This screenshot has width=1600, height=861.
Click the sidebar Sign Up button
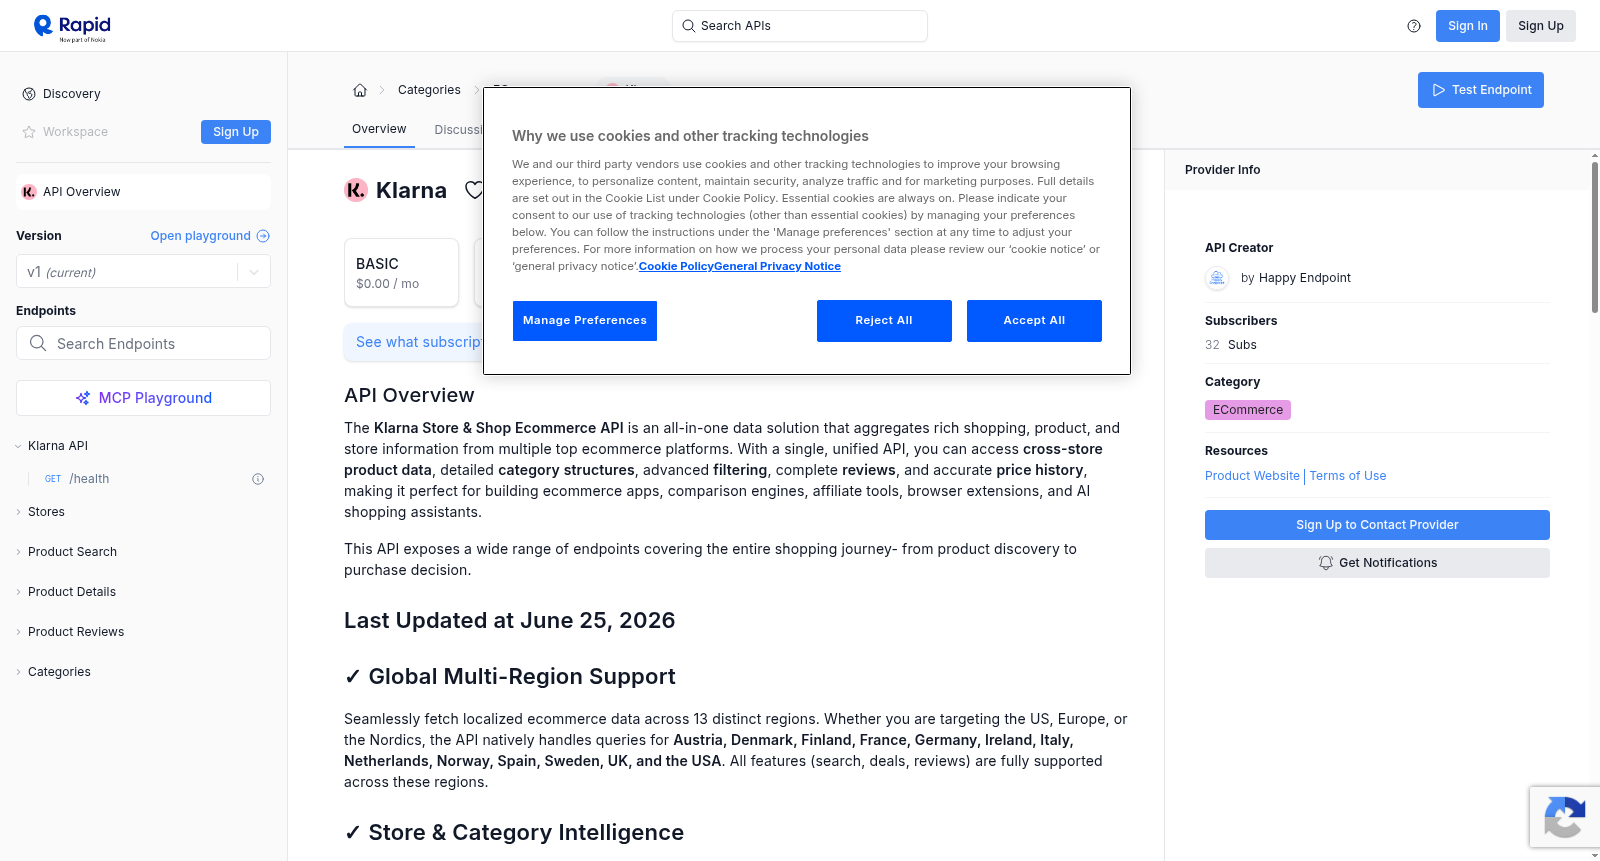point(236,132)
